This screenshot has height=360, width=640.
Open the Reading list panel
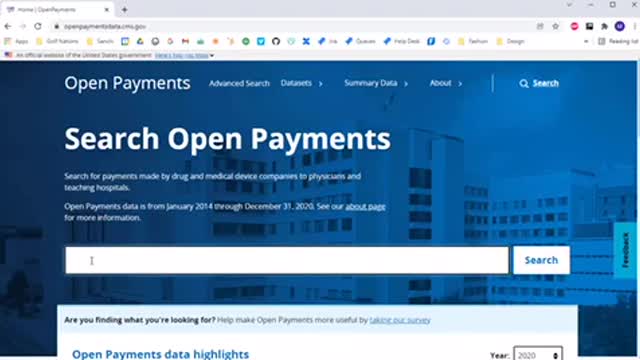click(x=618, y=41)
